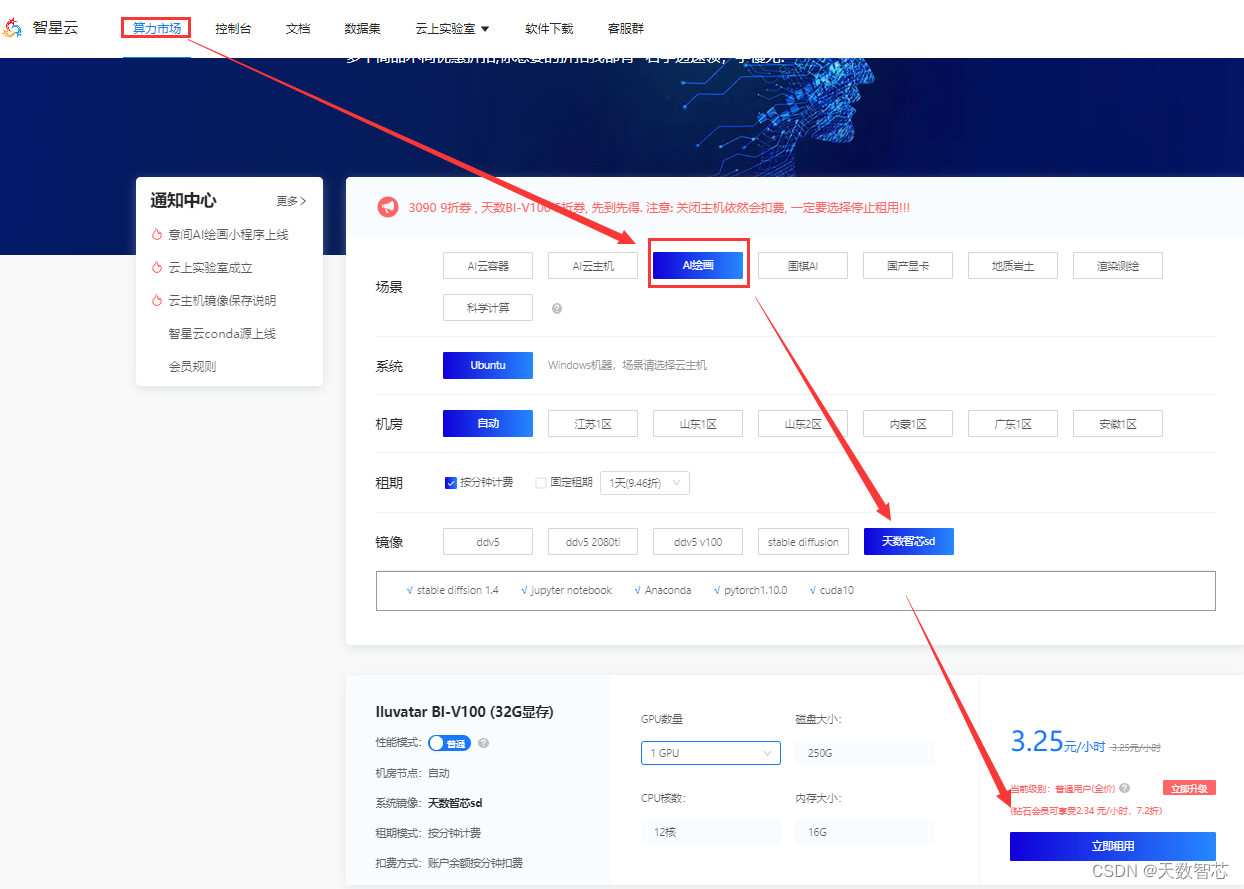Select AI云主机 scenario
The image size is (1244, 889).
pos(593,266)
